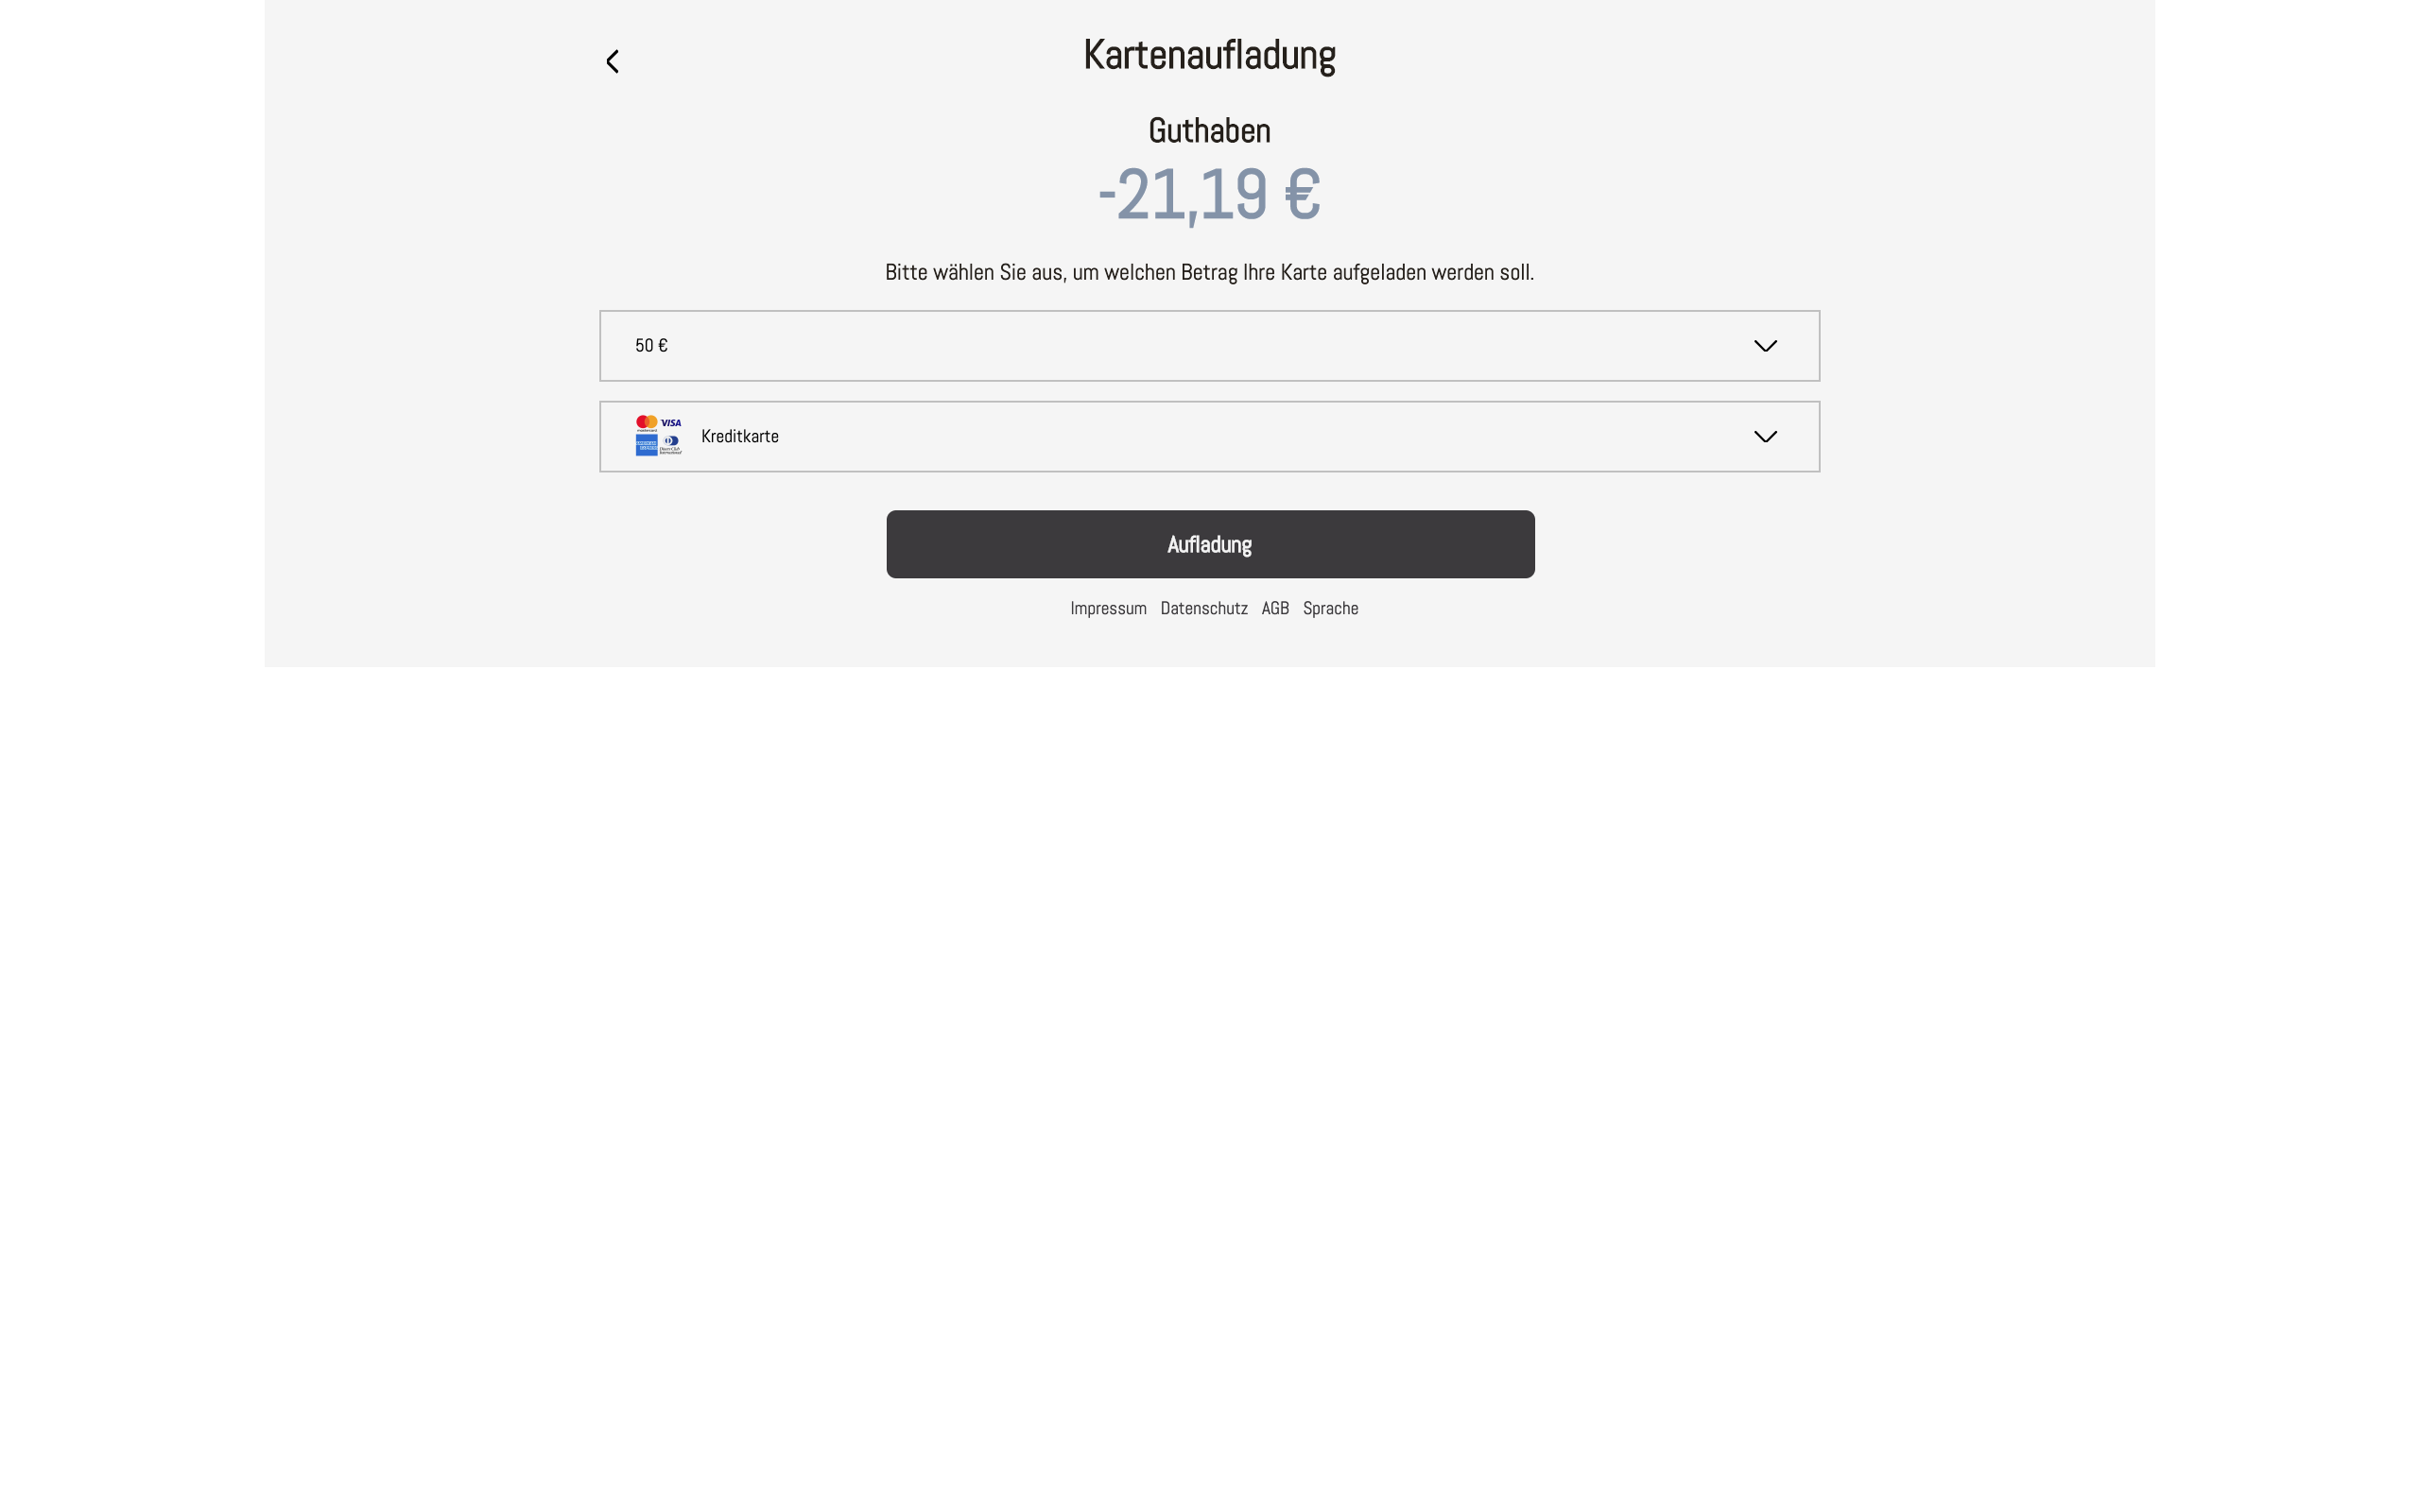Open the Kreditkarte payment method dropdown
Screen dimensions: 2420x1512
pyautogui.click(x=1209, y=437)
